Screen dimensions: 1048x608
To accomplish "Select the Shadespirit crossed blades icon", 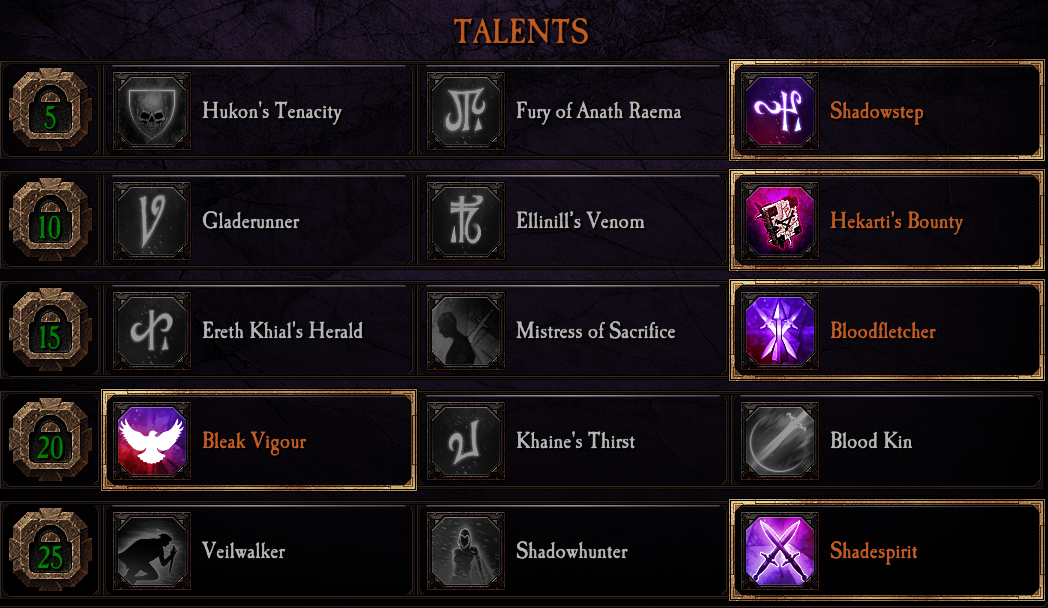I will 780,551.
